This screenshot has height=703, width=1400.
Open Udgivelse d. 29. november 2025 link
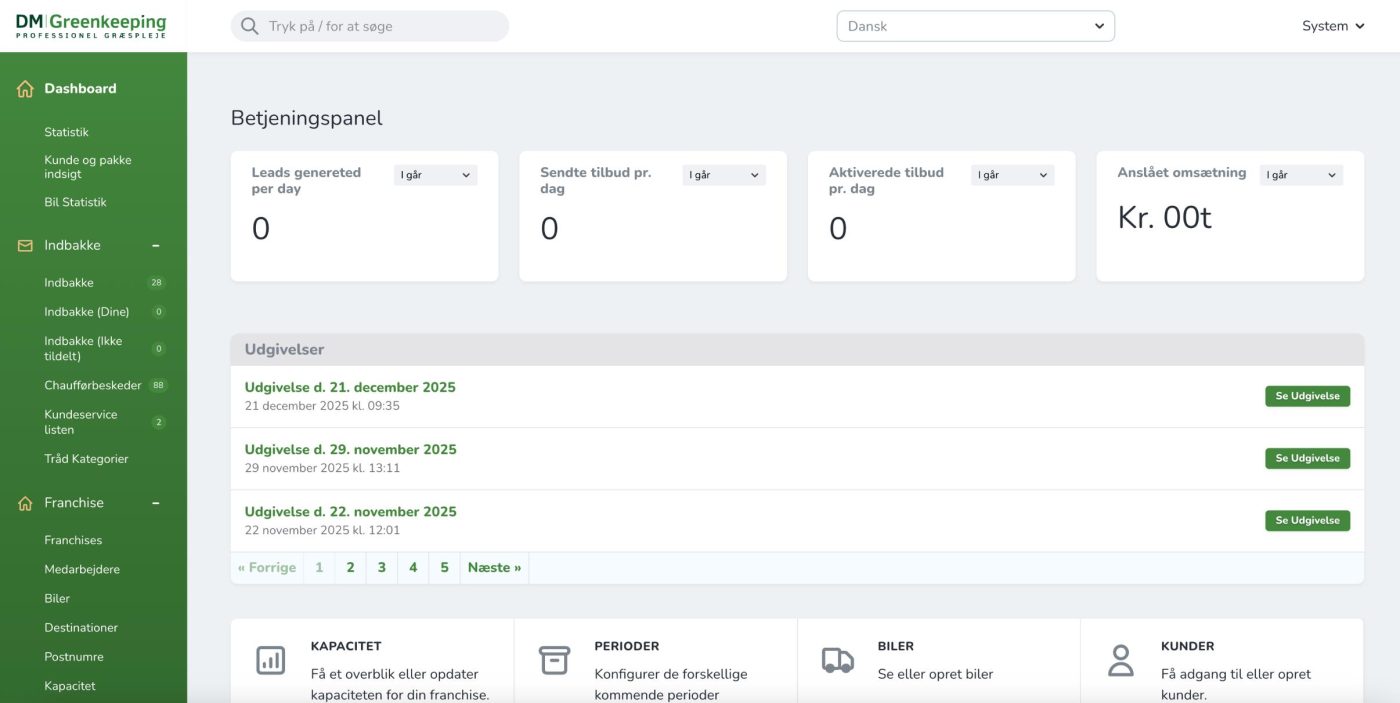[x=350, y=450]
